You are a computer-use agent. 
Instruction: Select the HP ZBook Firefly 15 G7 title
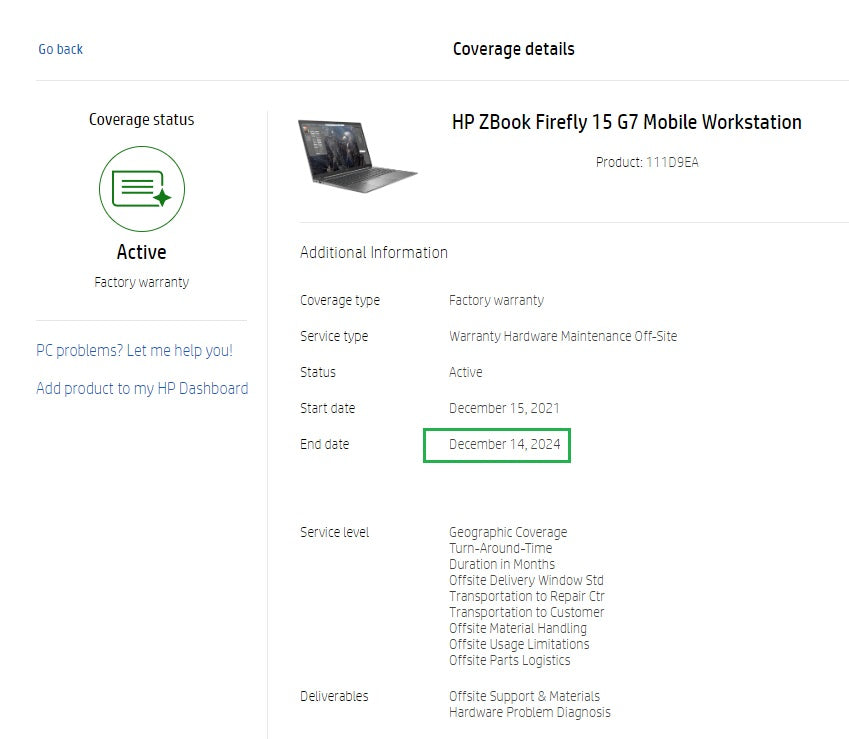(x=626, y=122)
